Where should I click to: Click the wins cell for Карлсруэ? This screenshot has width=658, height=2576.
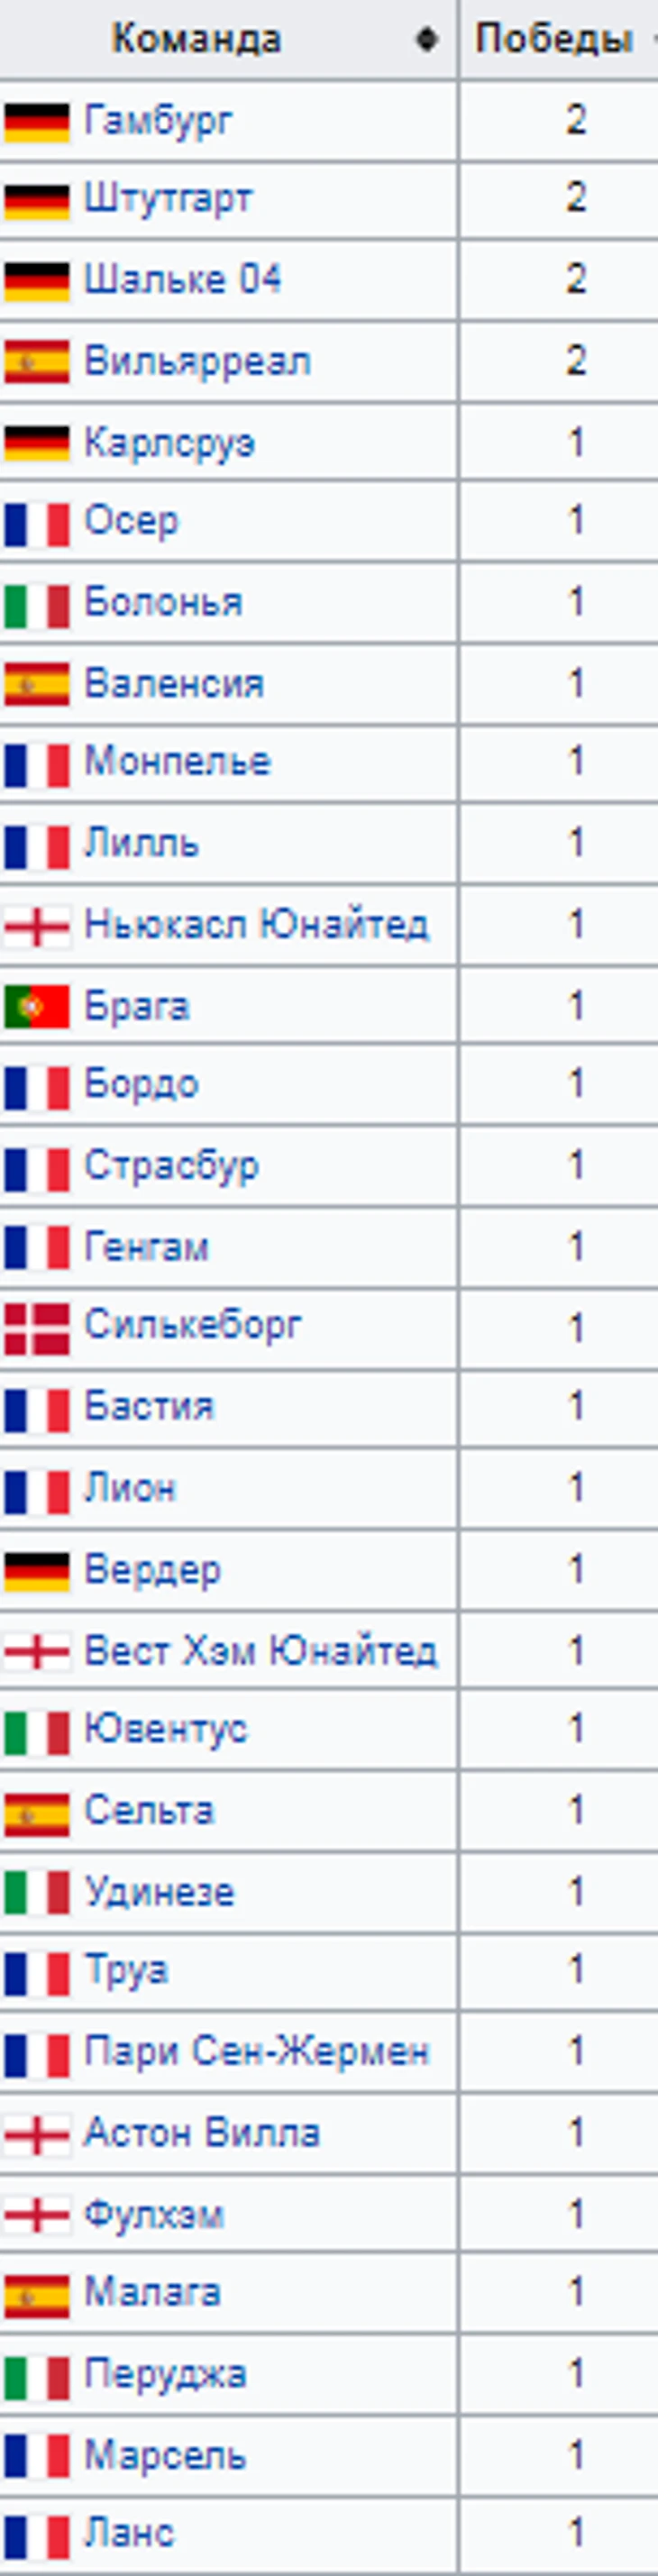pos(576,442)
